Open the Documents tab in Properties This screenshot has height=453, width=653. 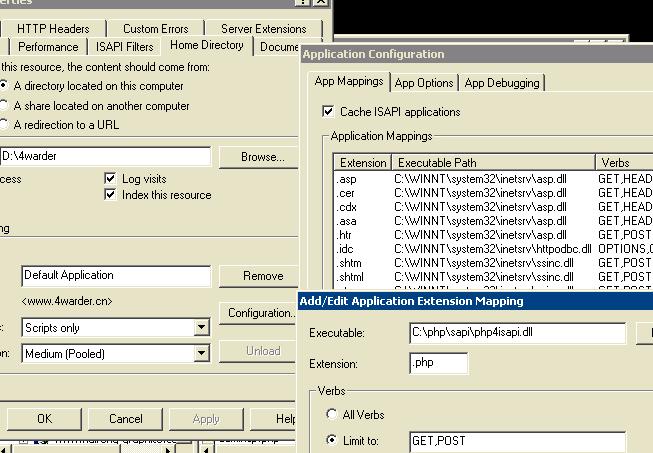click(x=278, y=47)
